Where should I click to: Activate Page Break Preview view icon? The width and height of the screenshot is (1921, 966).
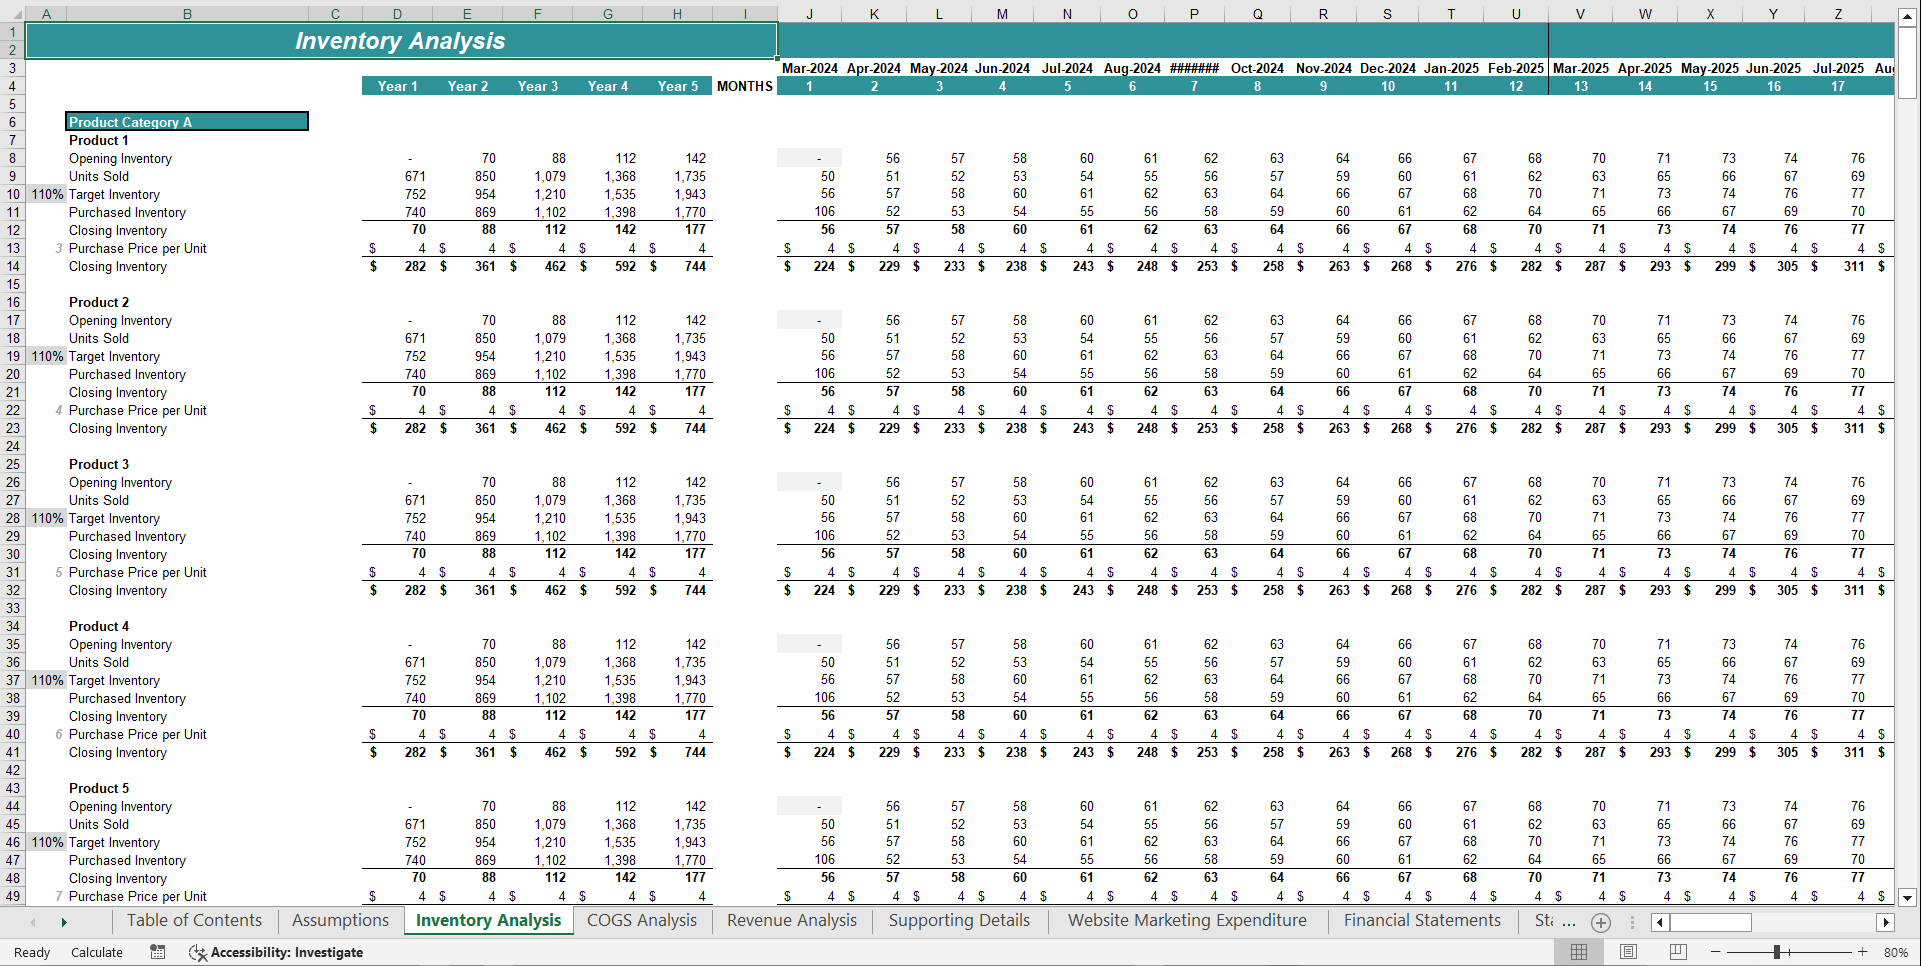pyautogui.click(x=1677, y=951)
